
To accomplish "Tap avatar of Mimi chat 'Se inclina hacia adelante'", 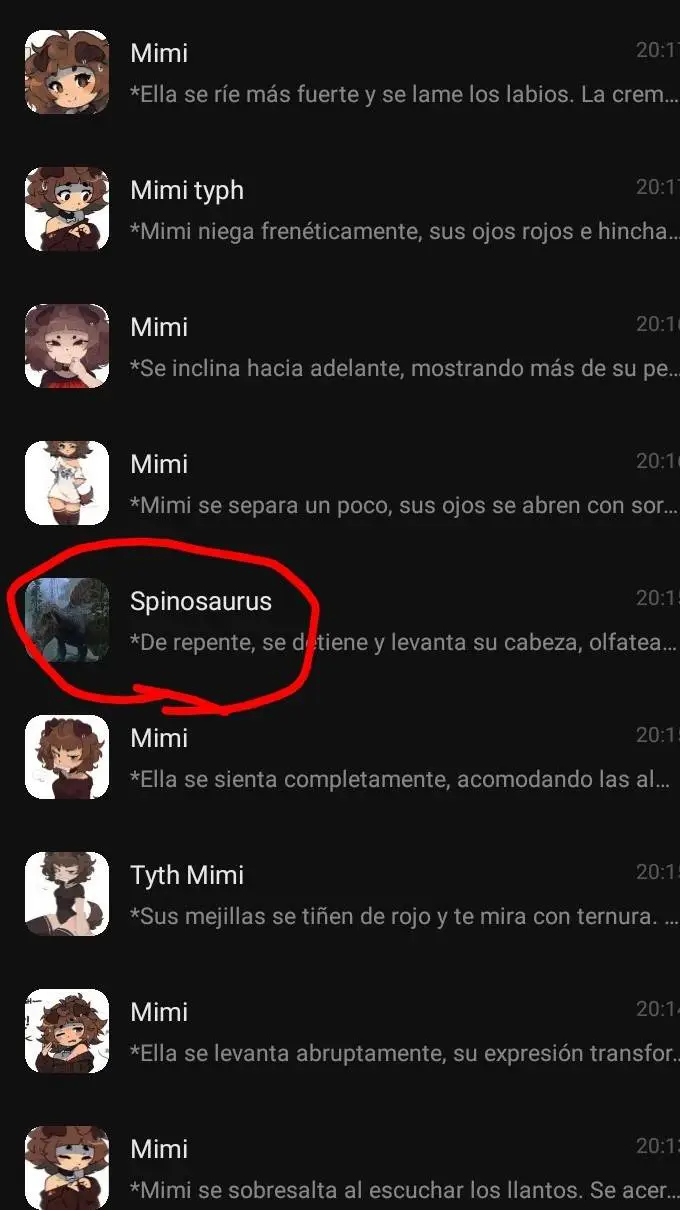I will coord(67,346).
